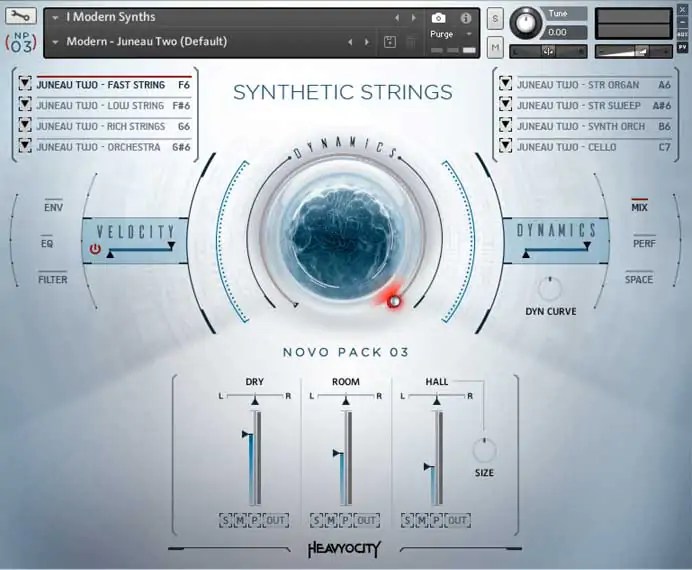Open the wrench instrument settings icon
Image resolution: width=692 pixels, height=570 pixels.
point(20,16)
